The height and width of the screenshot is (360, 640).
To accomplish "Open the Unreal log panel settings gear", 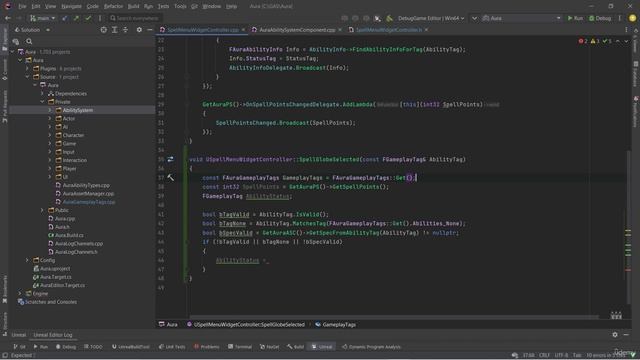I will [x=615, y=335].
